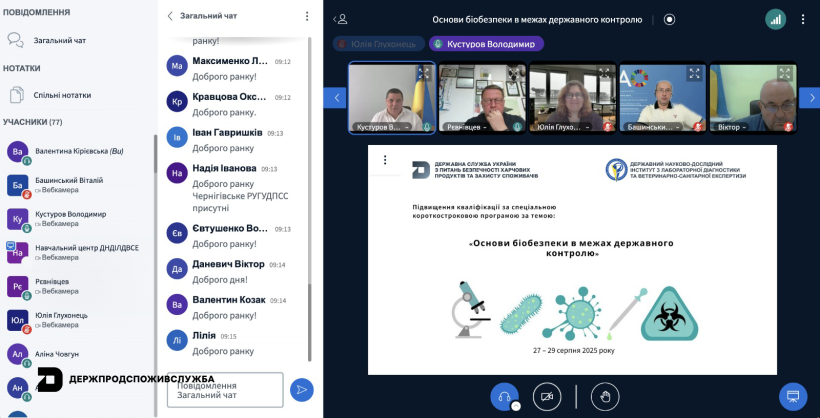
Task: Click the recording indicator icon
Action: pos(669,19)
